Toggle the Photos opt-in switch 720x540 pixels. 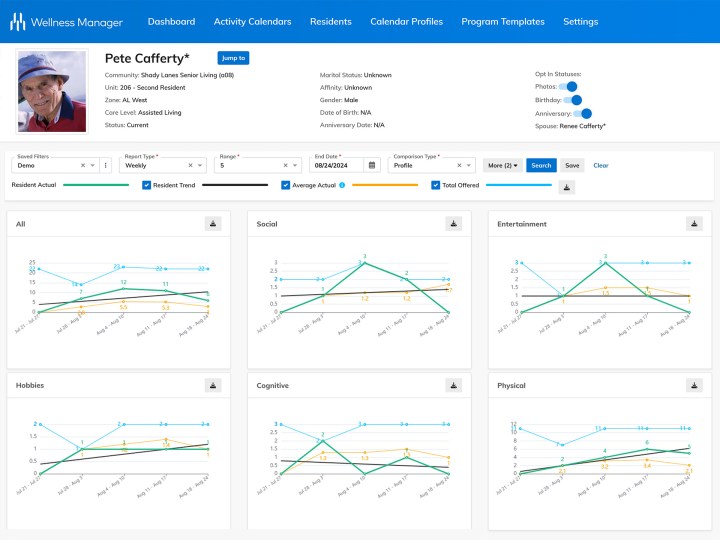coord(570,87)
